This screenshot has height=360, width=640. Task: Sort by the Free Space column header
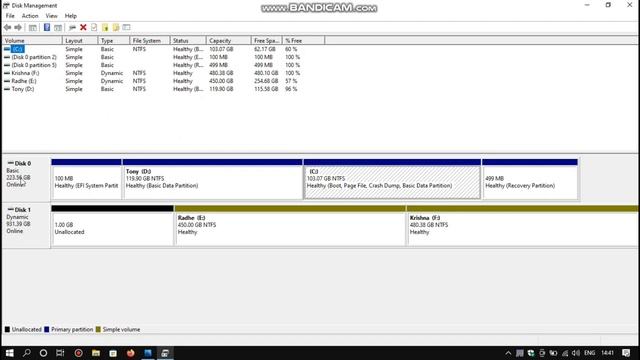[267, 40]
